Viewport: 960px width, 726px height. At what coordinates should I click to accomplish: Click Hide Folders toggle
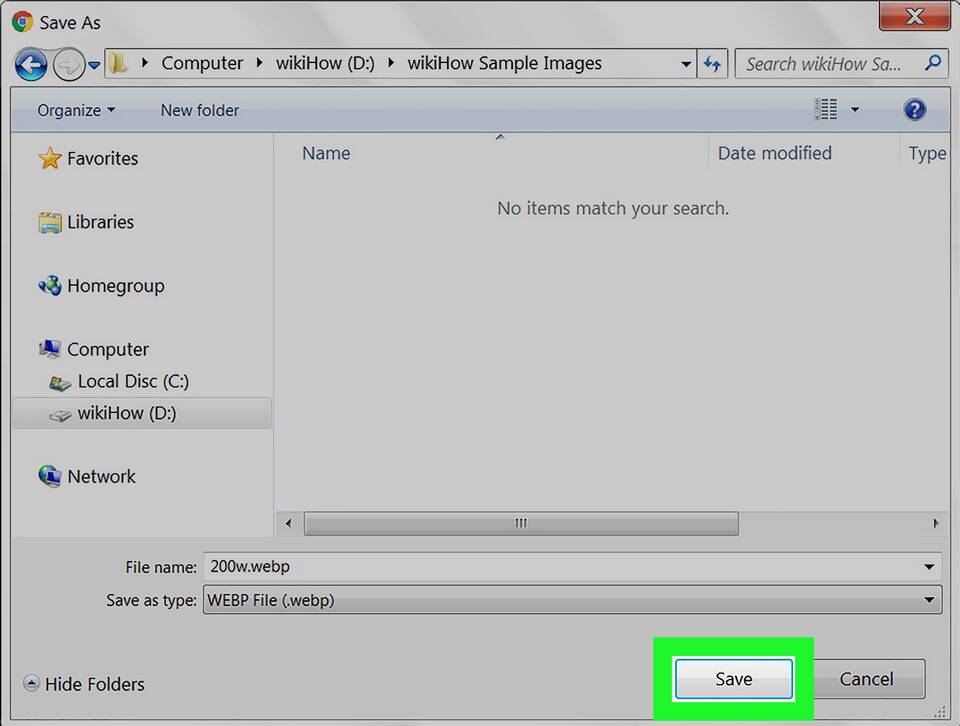84,684
